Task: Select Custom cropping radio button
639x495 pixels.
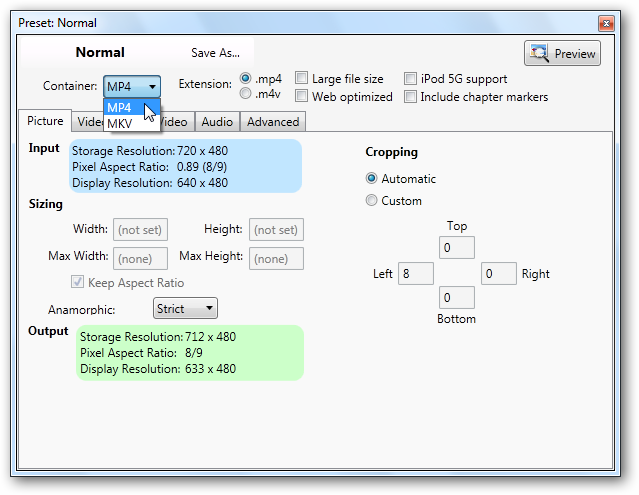Action: pyautogui.click(x=371, y=200)
